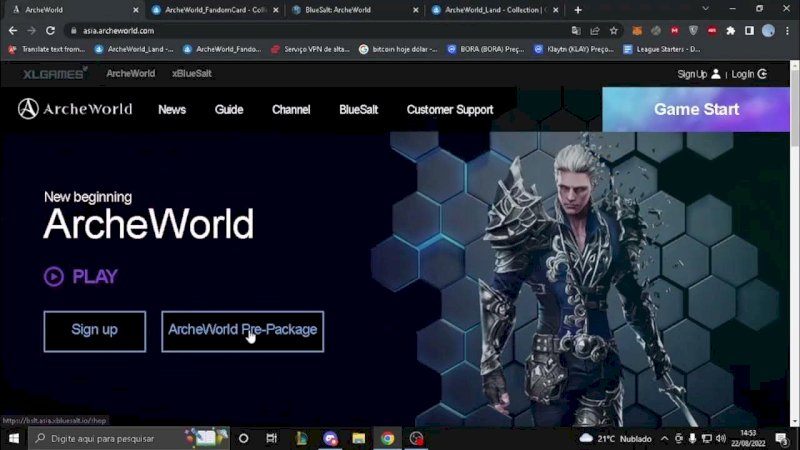Show hidden system tray icons chevron
800x450 pixels.
665,438
